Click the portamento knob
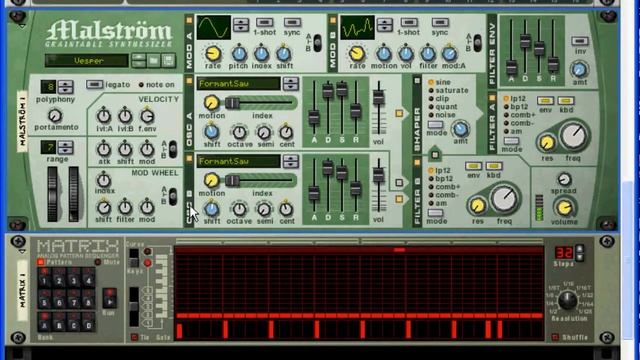The width and height of the screenshot is (640, 360). click(55, 116)
